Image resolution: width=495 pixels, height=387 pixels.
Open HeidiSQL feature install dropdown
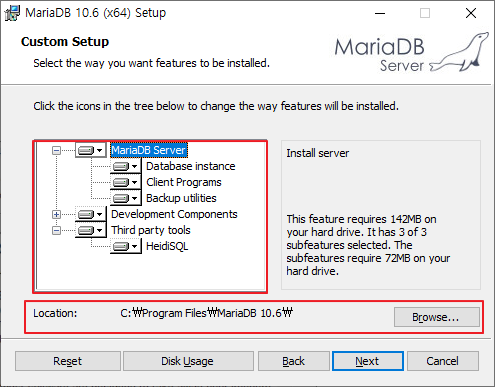tap(126, 246)
